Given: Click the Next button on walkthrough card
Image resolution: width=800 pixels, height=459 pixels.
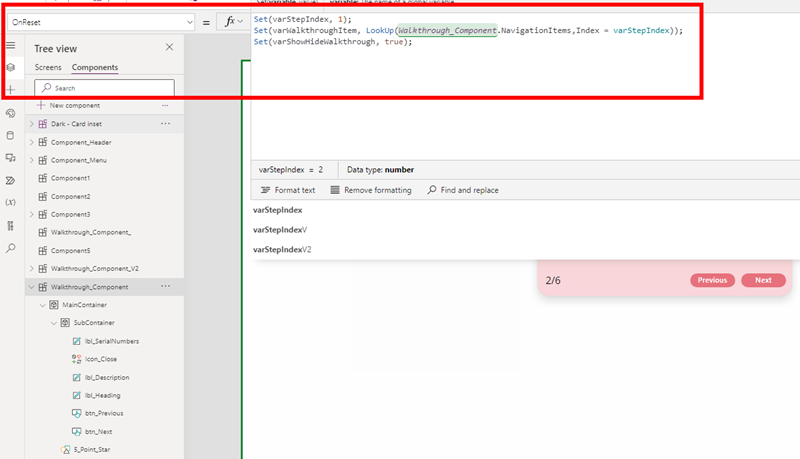Looking at the screenshot, I should pos(763,280).
